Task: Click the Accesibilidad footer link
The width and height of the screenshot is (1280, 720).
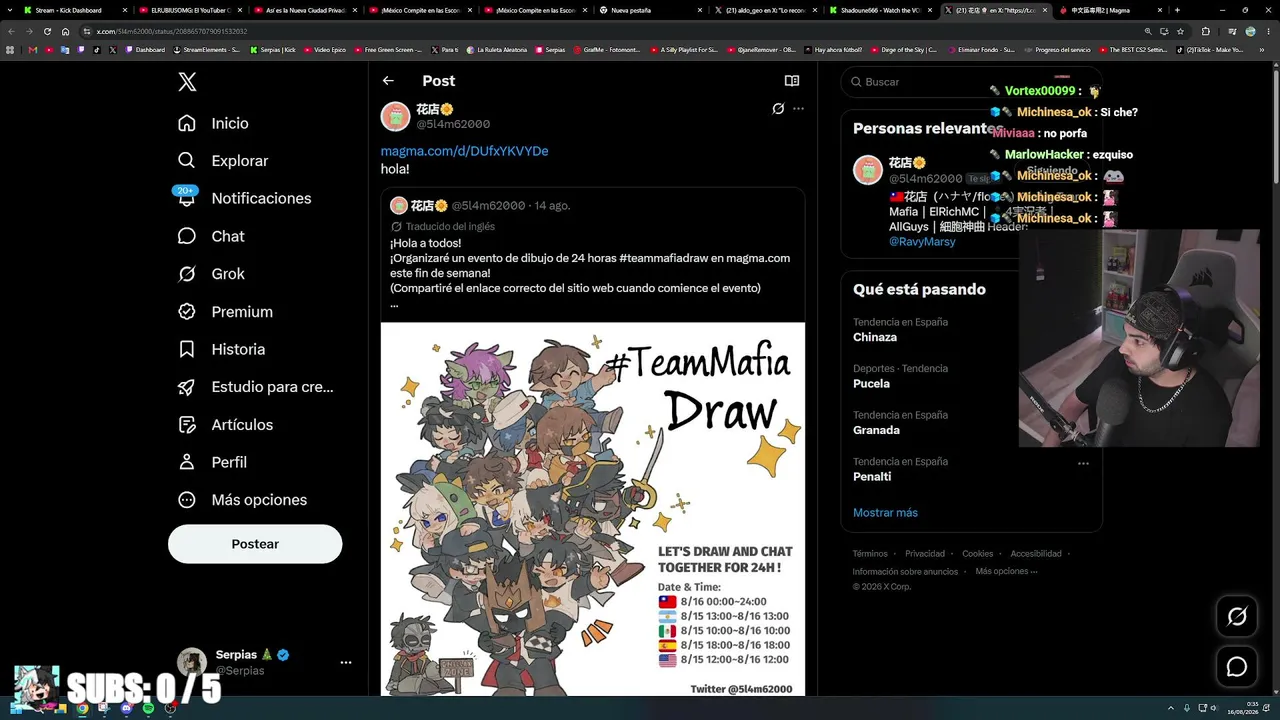Action: point(1036,554)
